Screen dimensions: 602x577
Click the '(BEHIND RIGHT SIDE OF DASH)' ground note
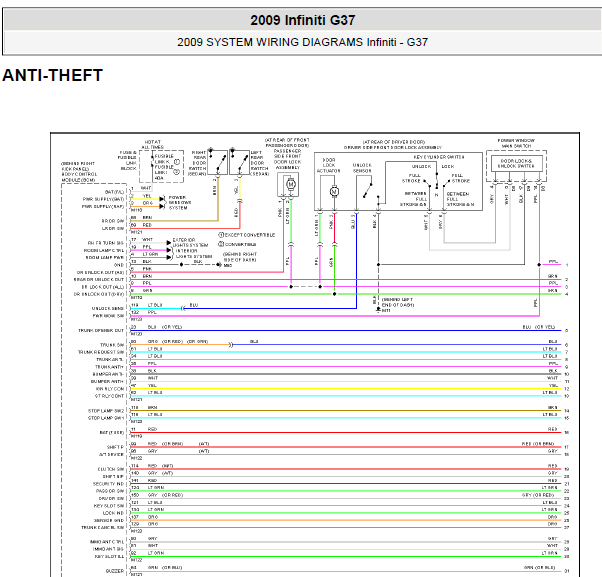pos(240,257)
